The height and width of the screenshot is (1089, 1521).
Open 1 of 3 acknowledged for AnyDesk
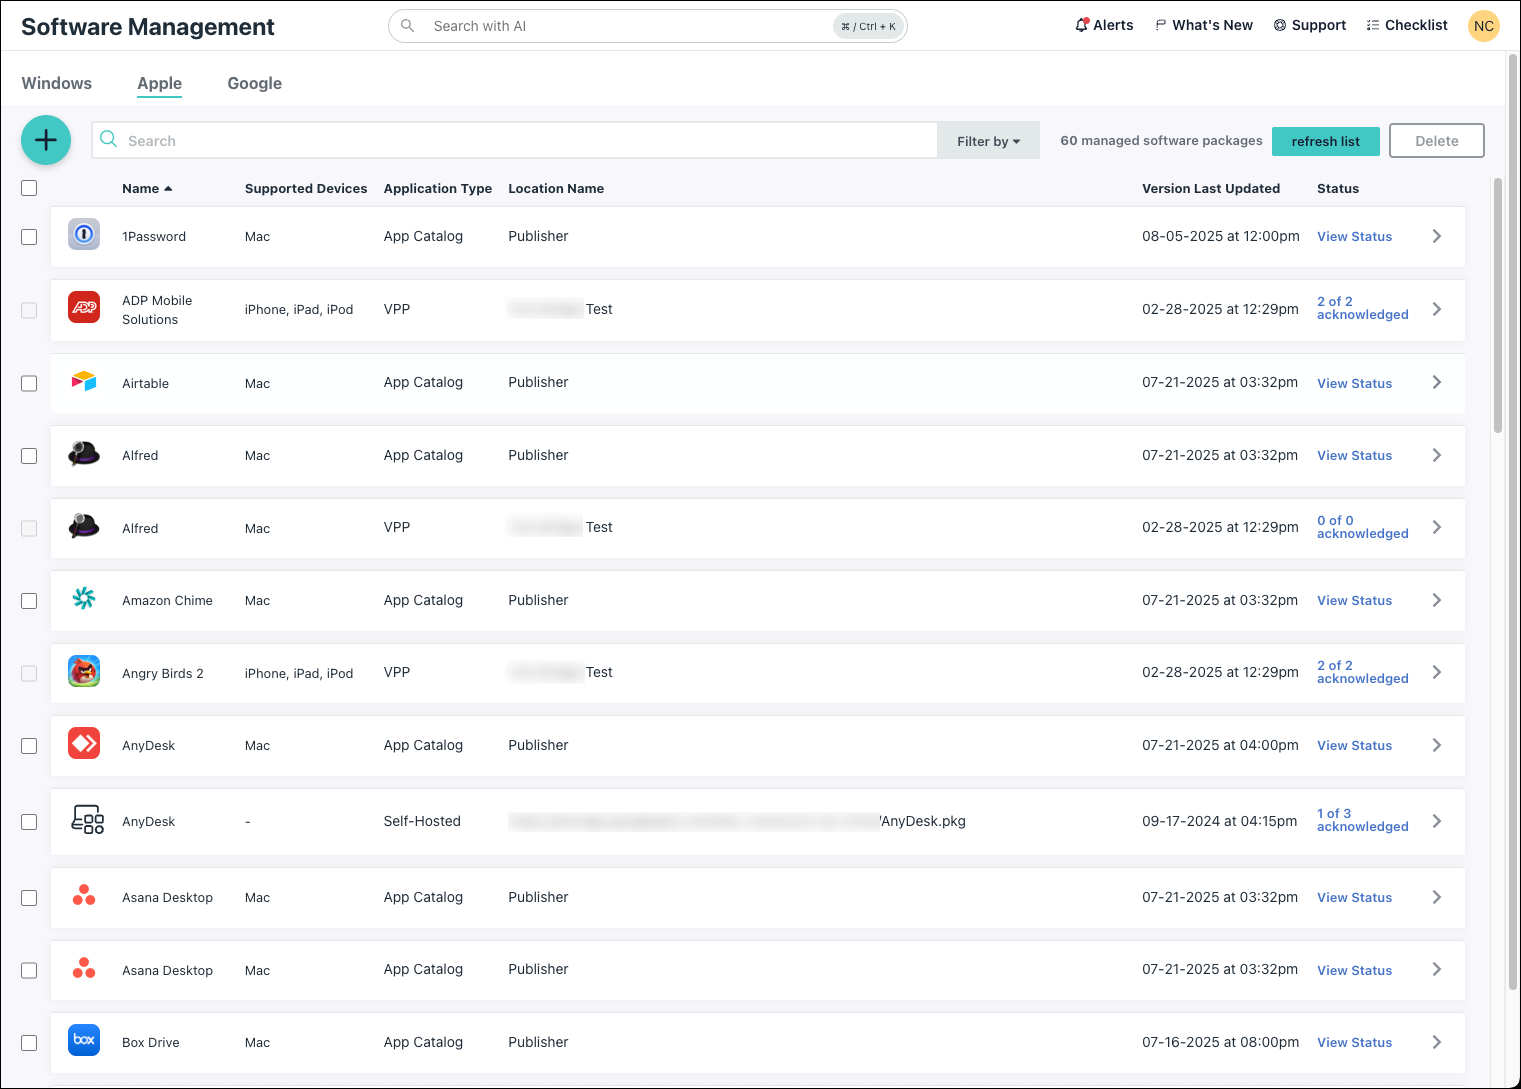tap(1363, 820)
